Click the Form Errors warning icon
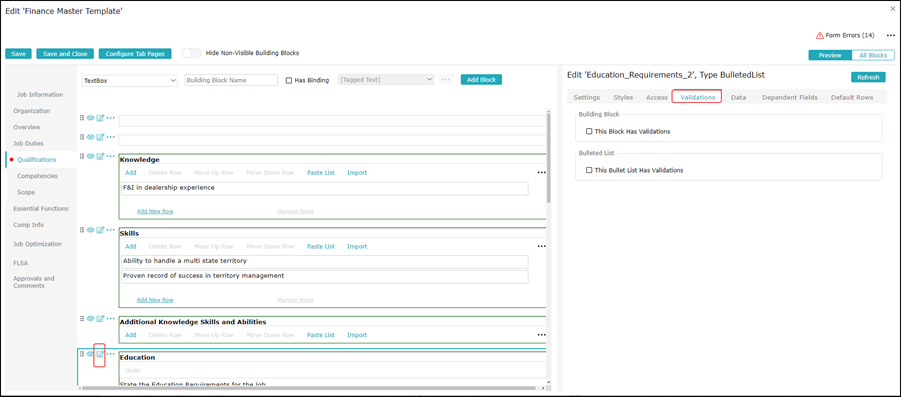901x397 pixels. tap(820, 36)
